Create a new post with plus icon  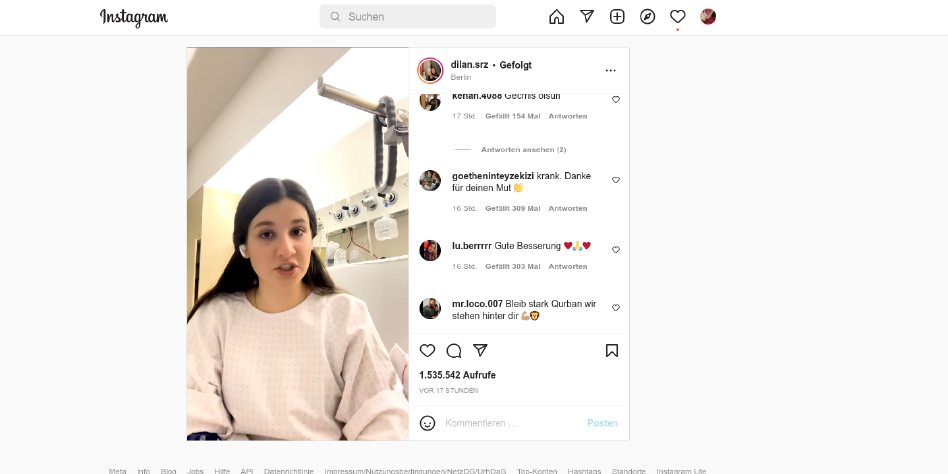[617, 17]
